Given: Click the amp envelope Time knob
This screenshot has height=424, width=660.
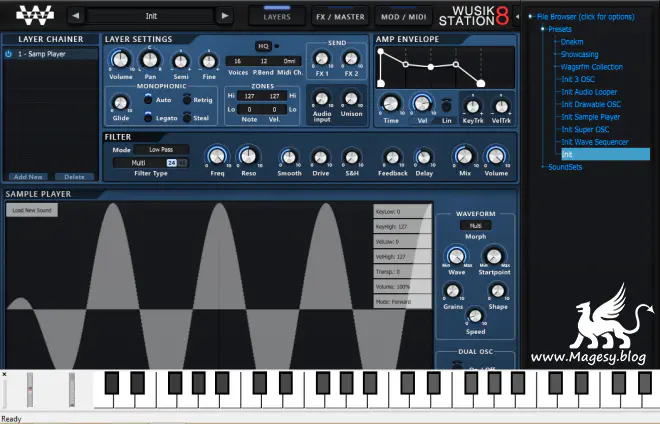Looking at the screenshot, I should [x=391, y=104].
